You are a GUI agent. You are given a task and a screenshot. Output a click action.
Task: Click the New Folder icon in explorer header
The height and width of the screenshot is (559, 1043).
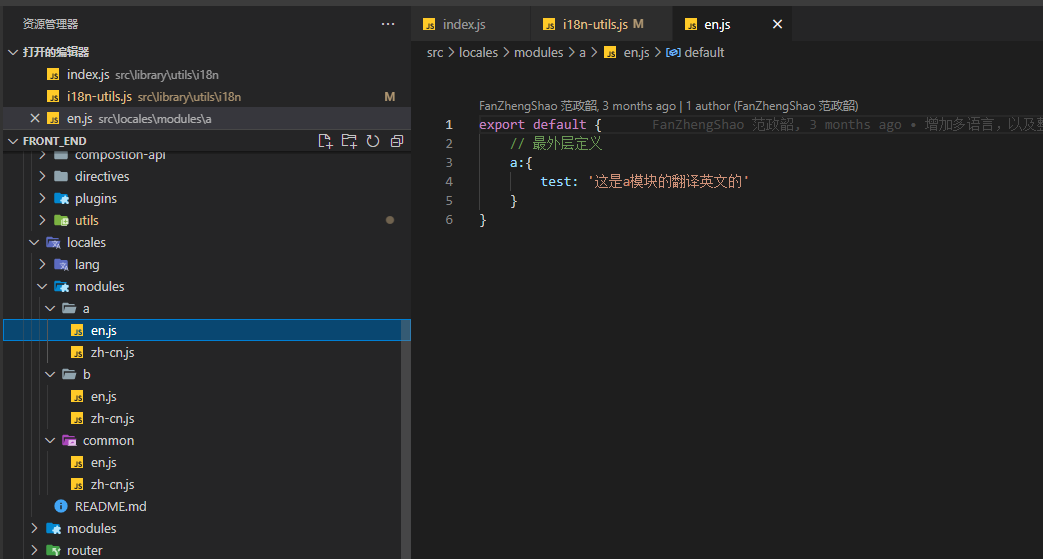(x=349, y=141)
